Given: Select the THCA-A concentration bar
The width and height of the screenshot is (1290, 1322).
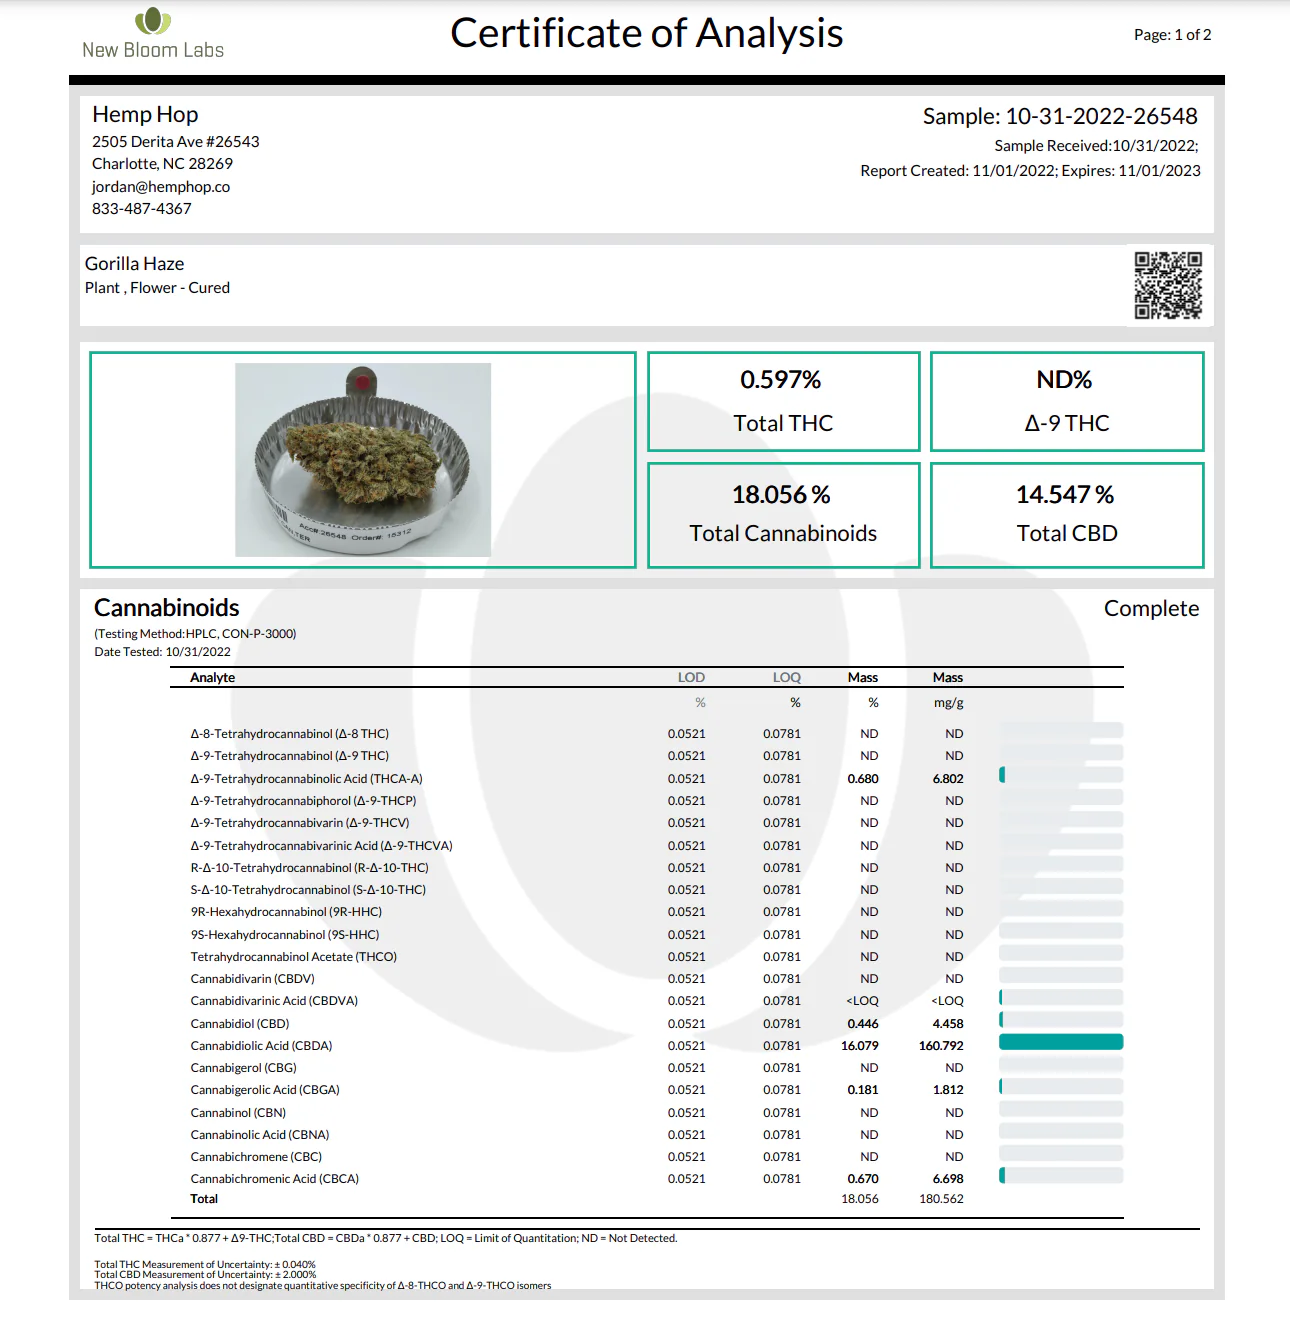Looking at the screenshot, I should (x=1061, y=775).
